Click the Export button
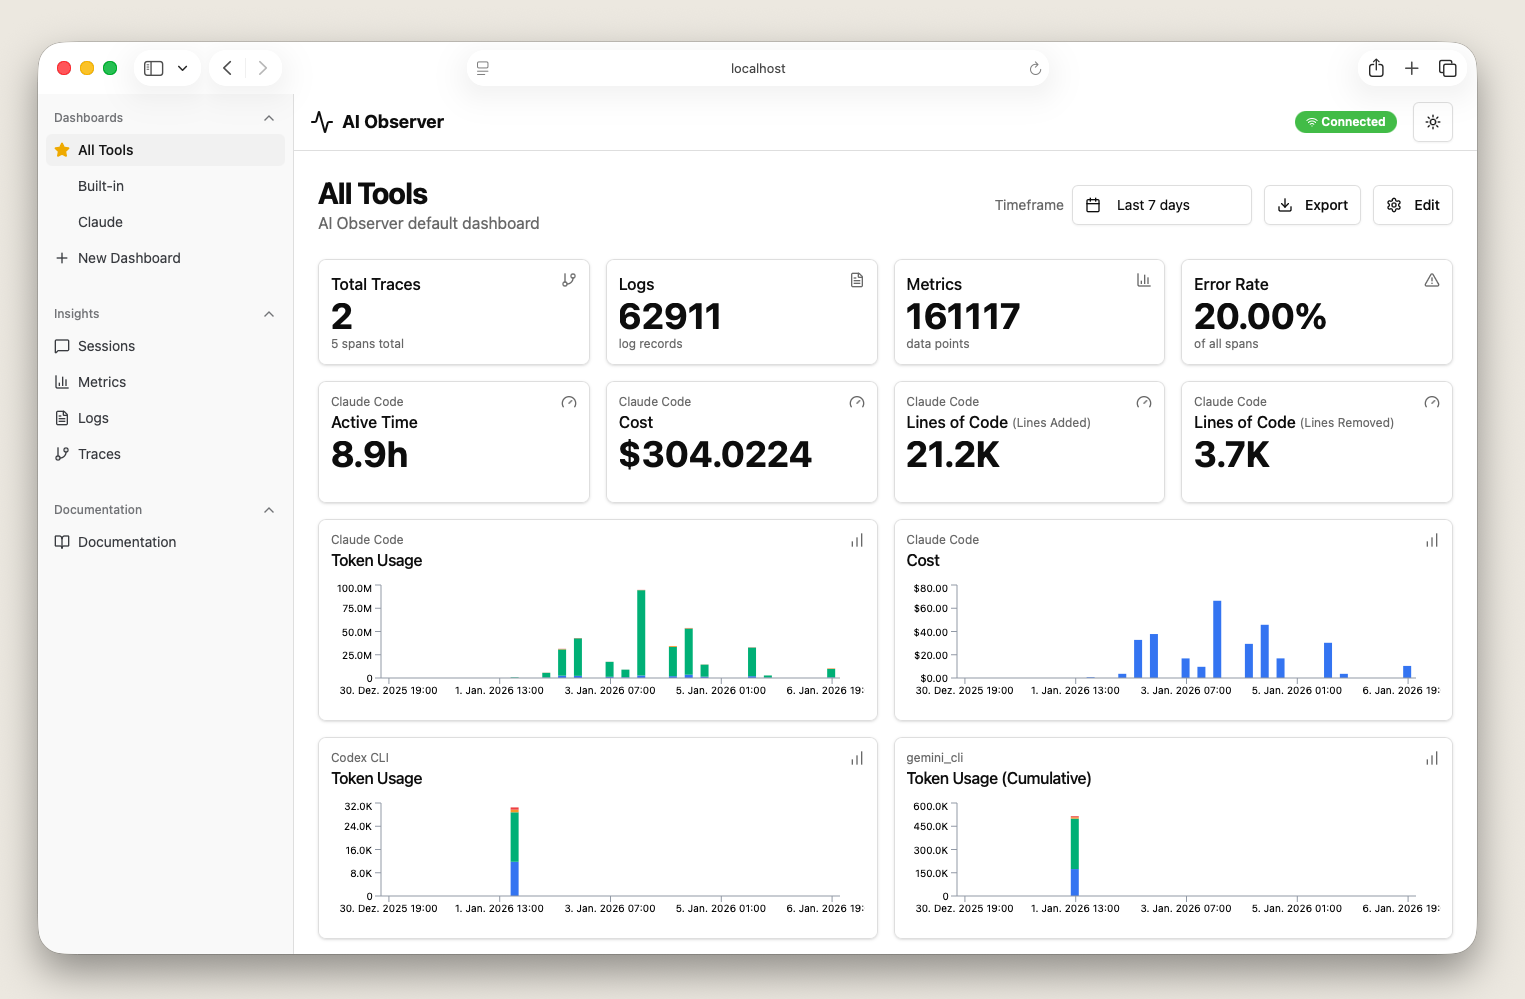The width and height of the screenshot is (1525, 999). [1312, 204]
